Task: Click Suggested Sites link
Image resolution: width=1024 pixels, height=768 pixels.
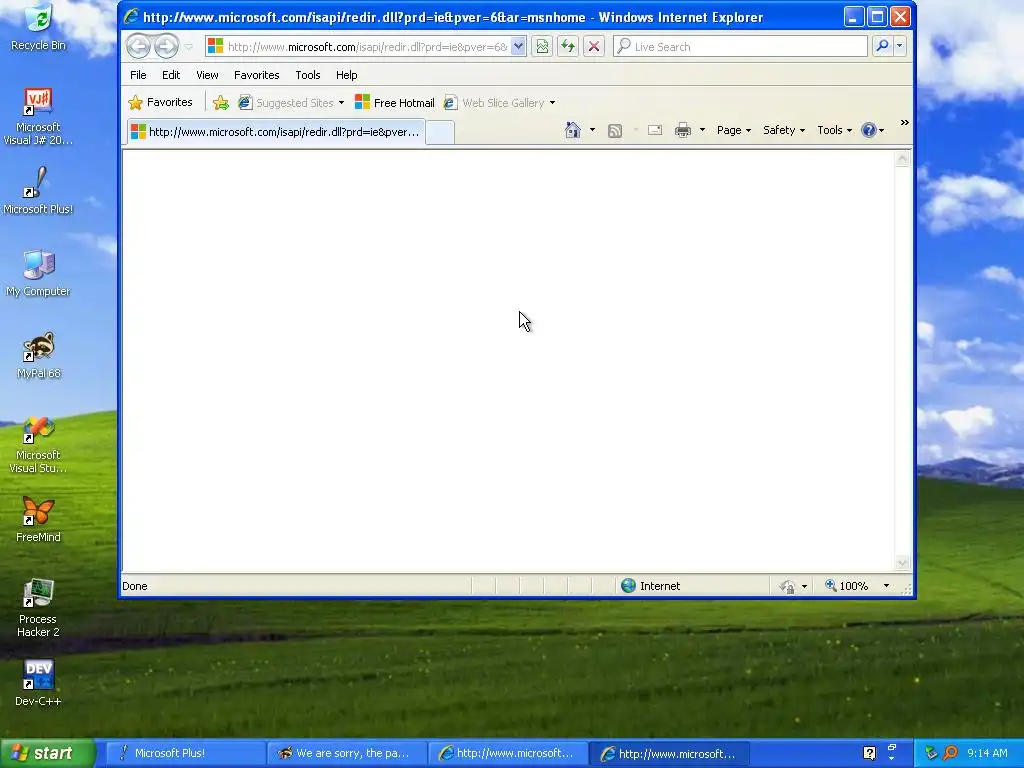Action: 286,103
